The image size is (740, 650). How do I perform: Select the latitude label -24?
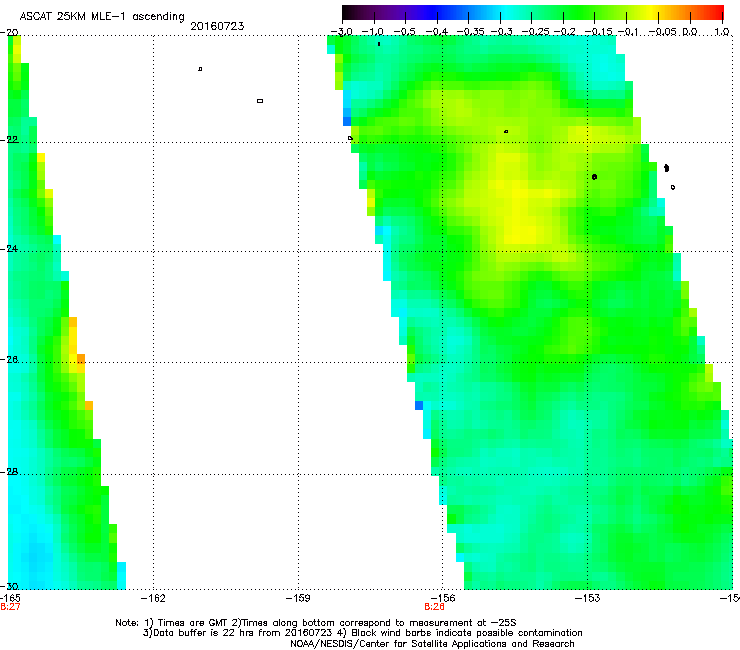coord(9,249)
